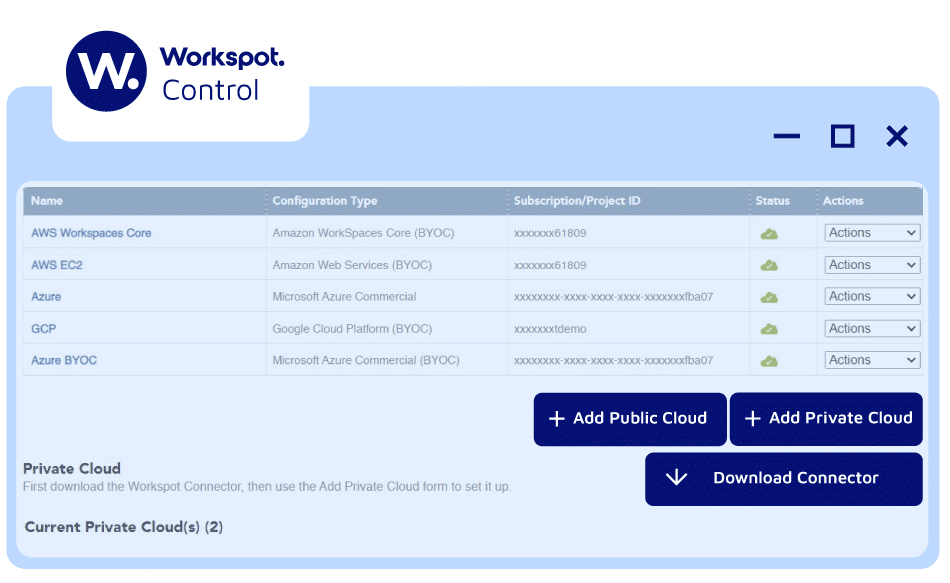
Task: Select subscription ID xxxxxxxtdemo
Action: pyautogui.click(x=550, y=329)
